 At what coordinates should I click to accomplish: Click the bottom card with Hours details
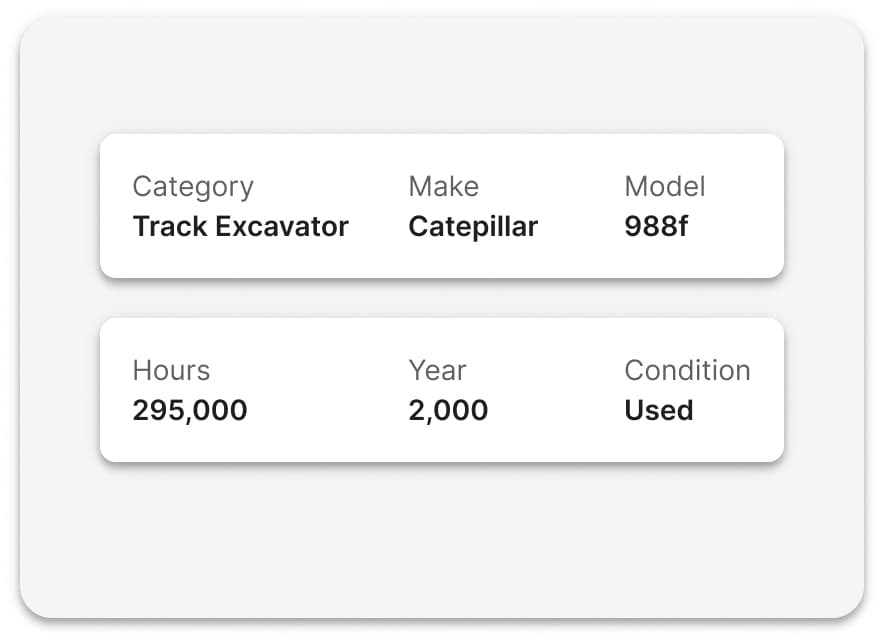[442, 390]
